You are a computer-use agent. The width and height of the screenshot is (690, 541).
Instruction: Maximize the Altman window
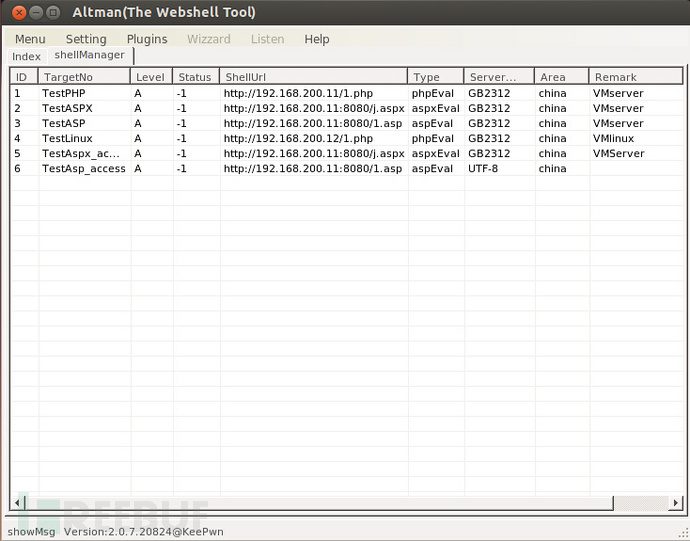[53, 12]
